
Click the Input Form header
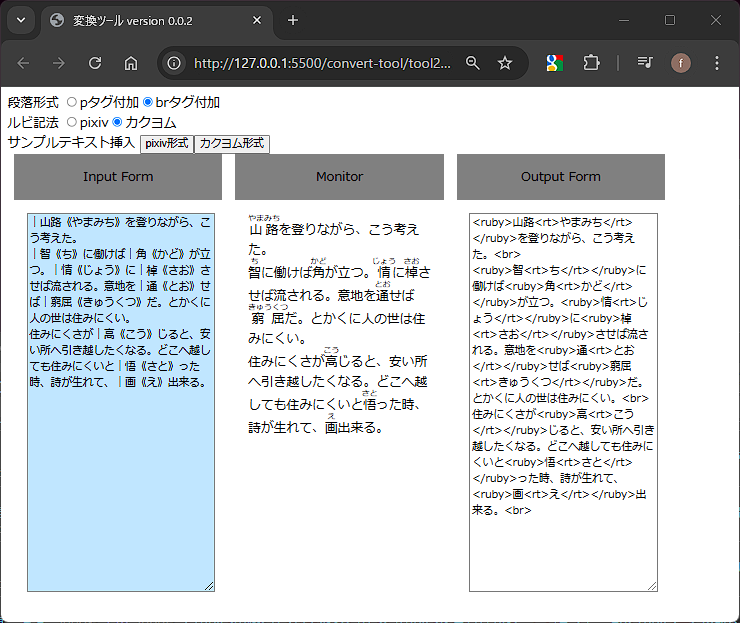tap(118, 177)
